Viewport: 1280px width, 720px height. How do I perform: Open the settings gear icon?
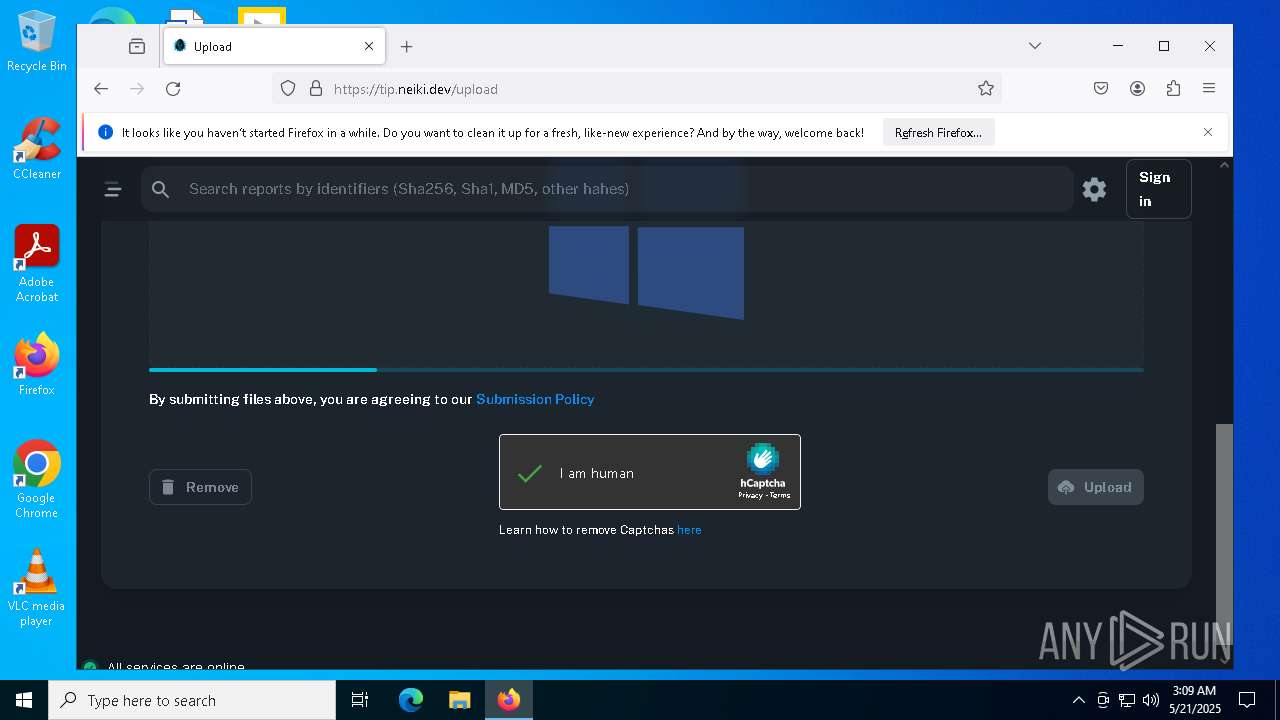coord(1094,189)
